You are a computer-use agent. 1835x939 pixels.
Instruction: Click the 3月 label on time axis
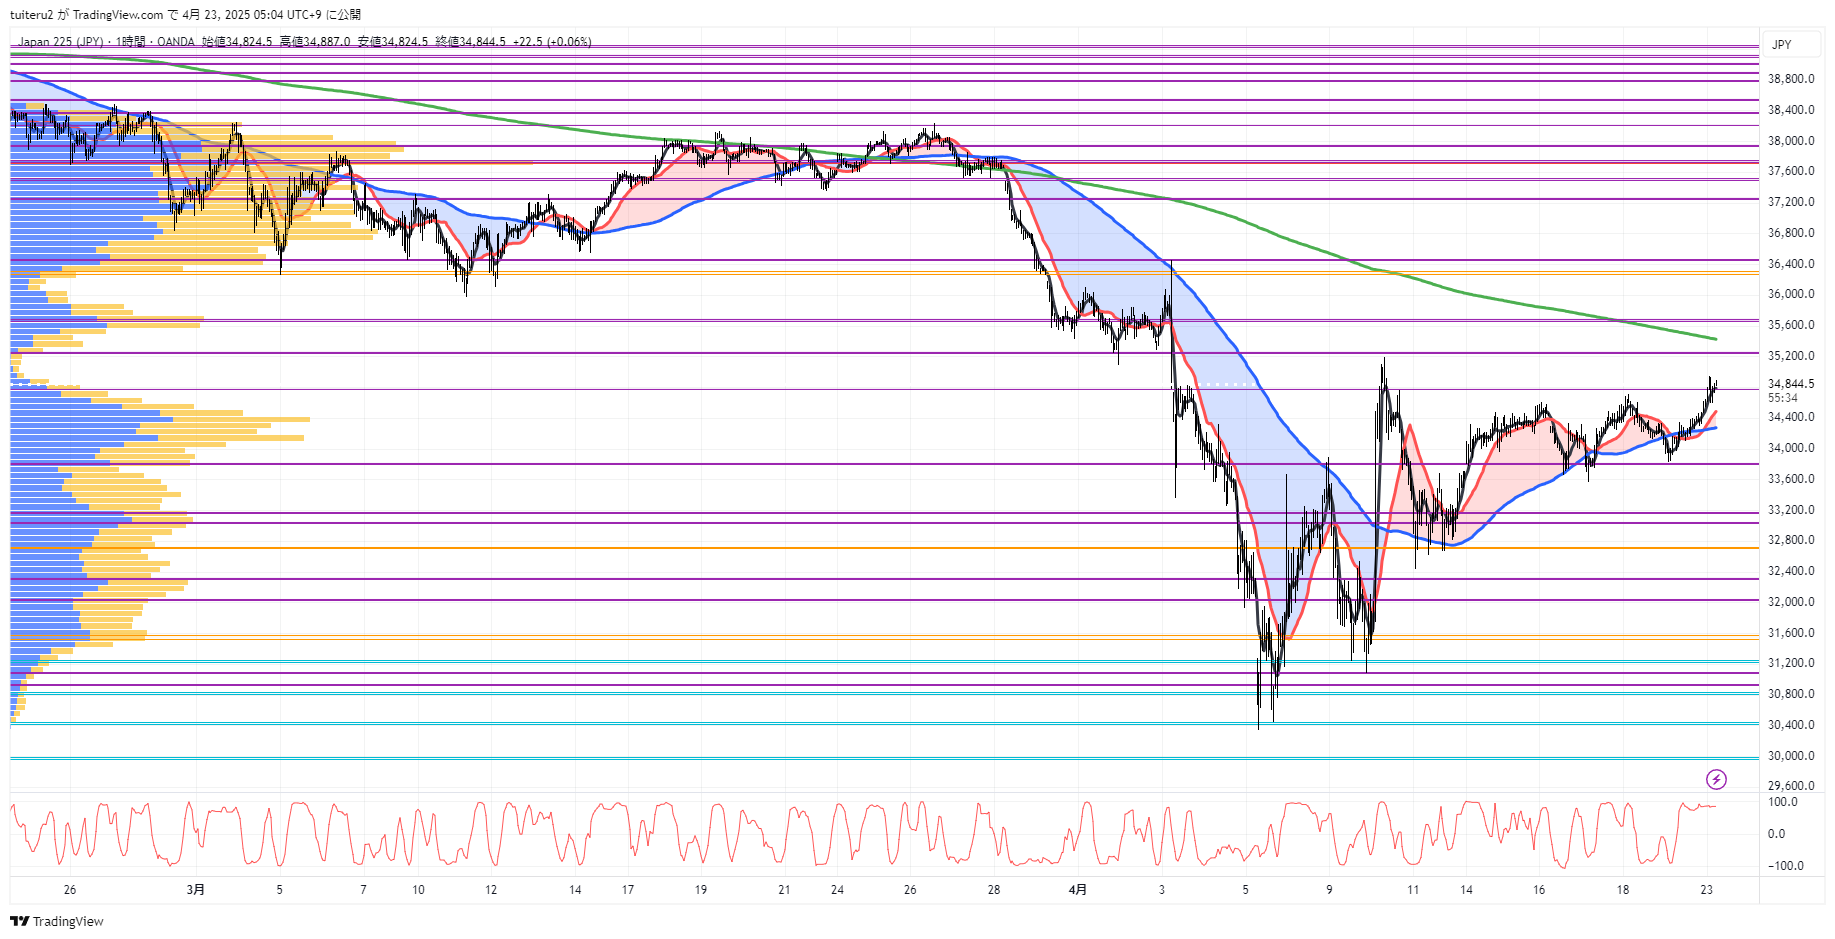pyautogui.click(x=196, y=889)
